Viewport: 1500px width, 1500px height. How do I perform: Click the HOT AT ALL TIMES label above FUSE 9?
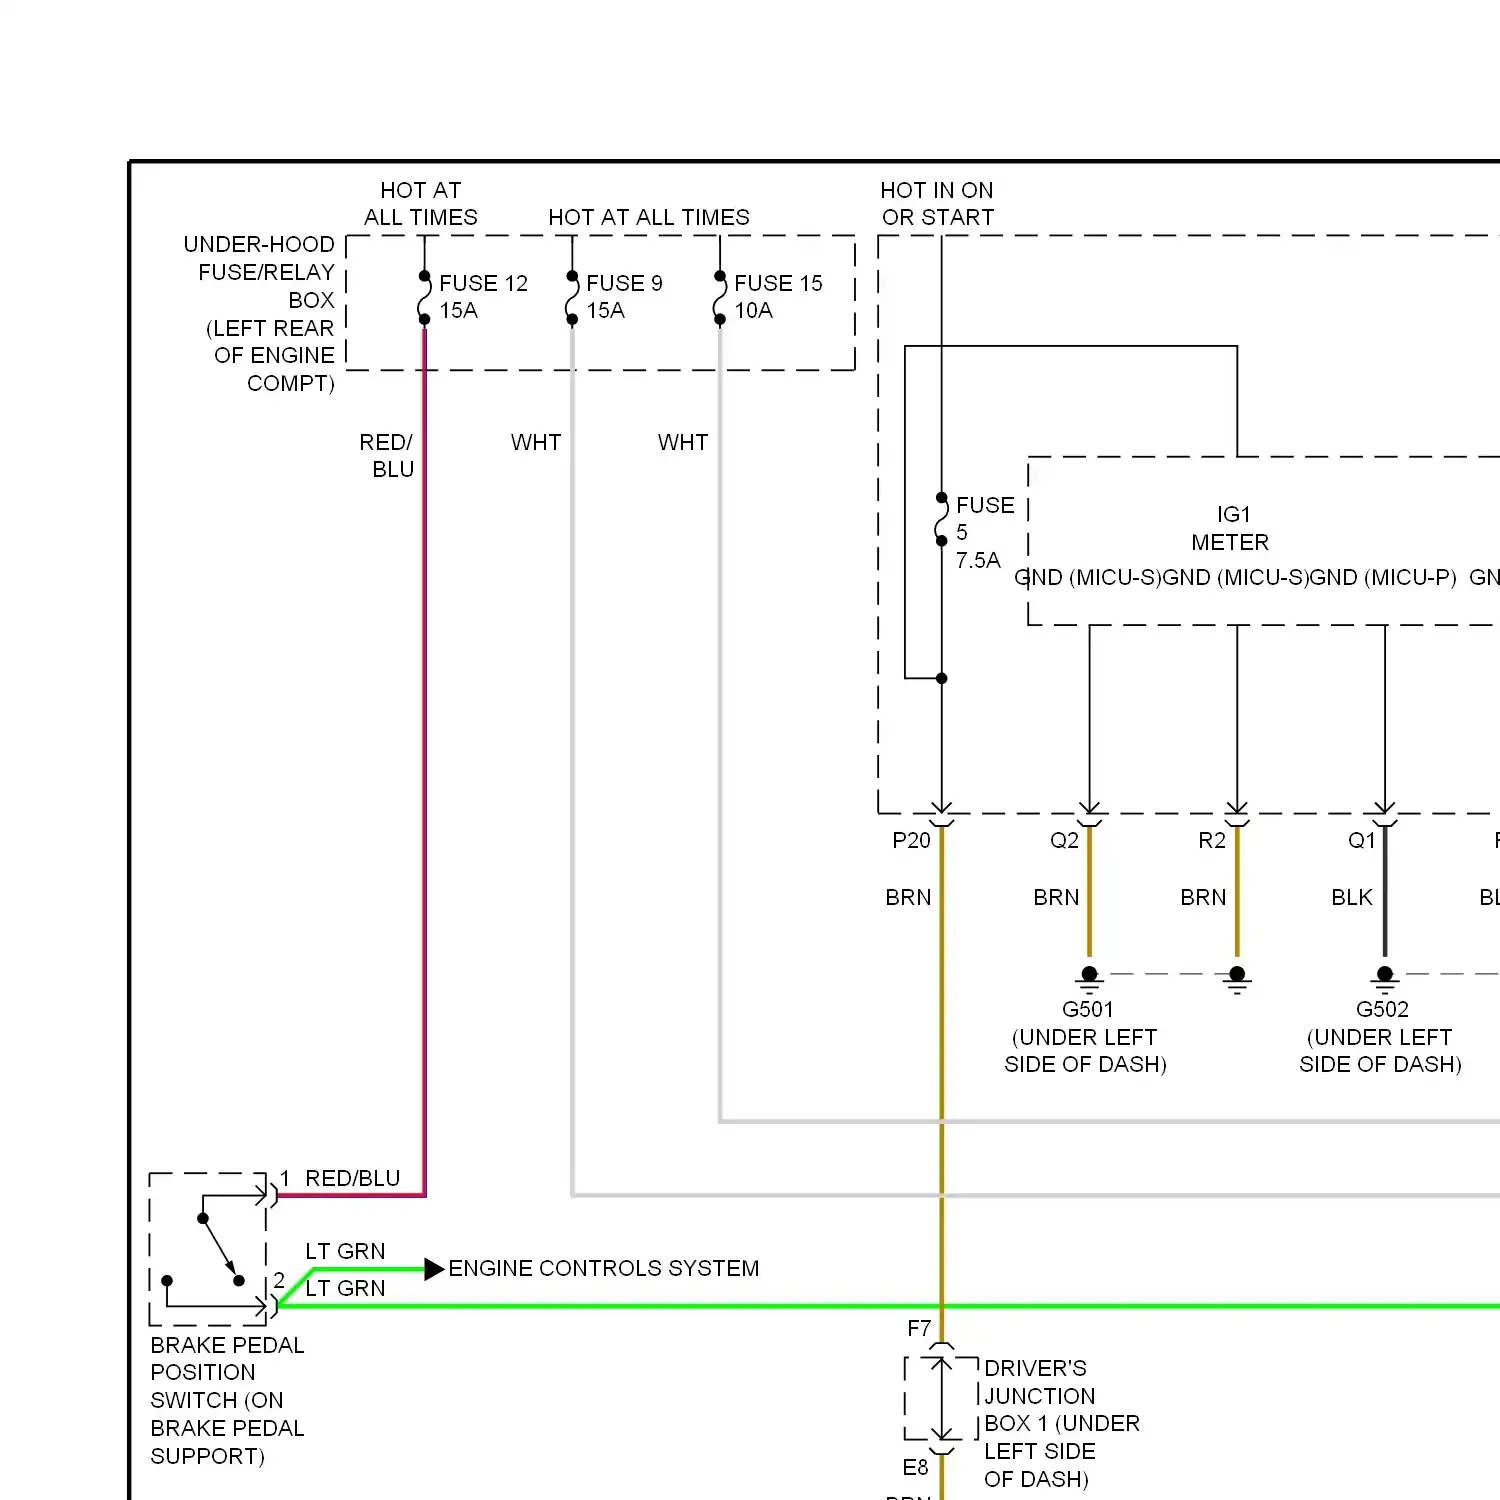click(x=649, y=217)
